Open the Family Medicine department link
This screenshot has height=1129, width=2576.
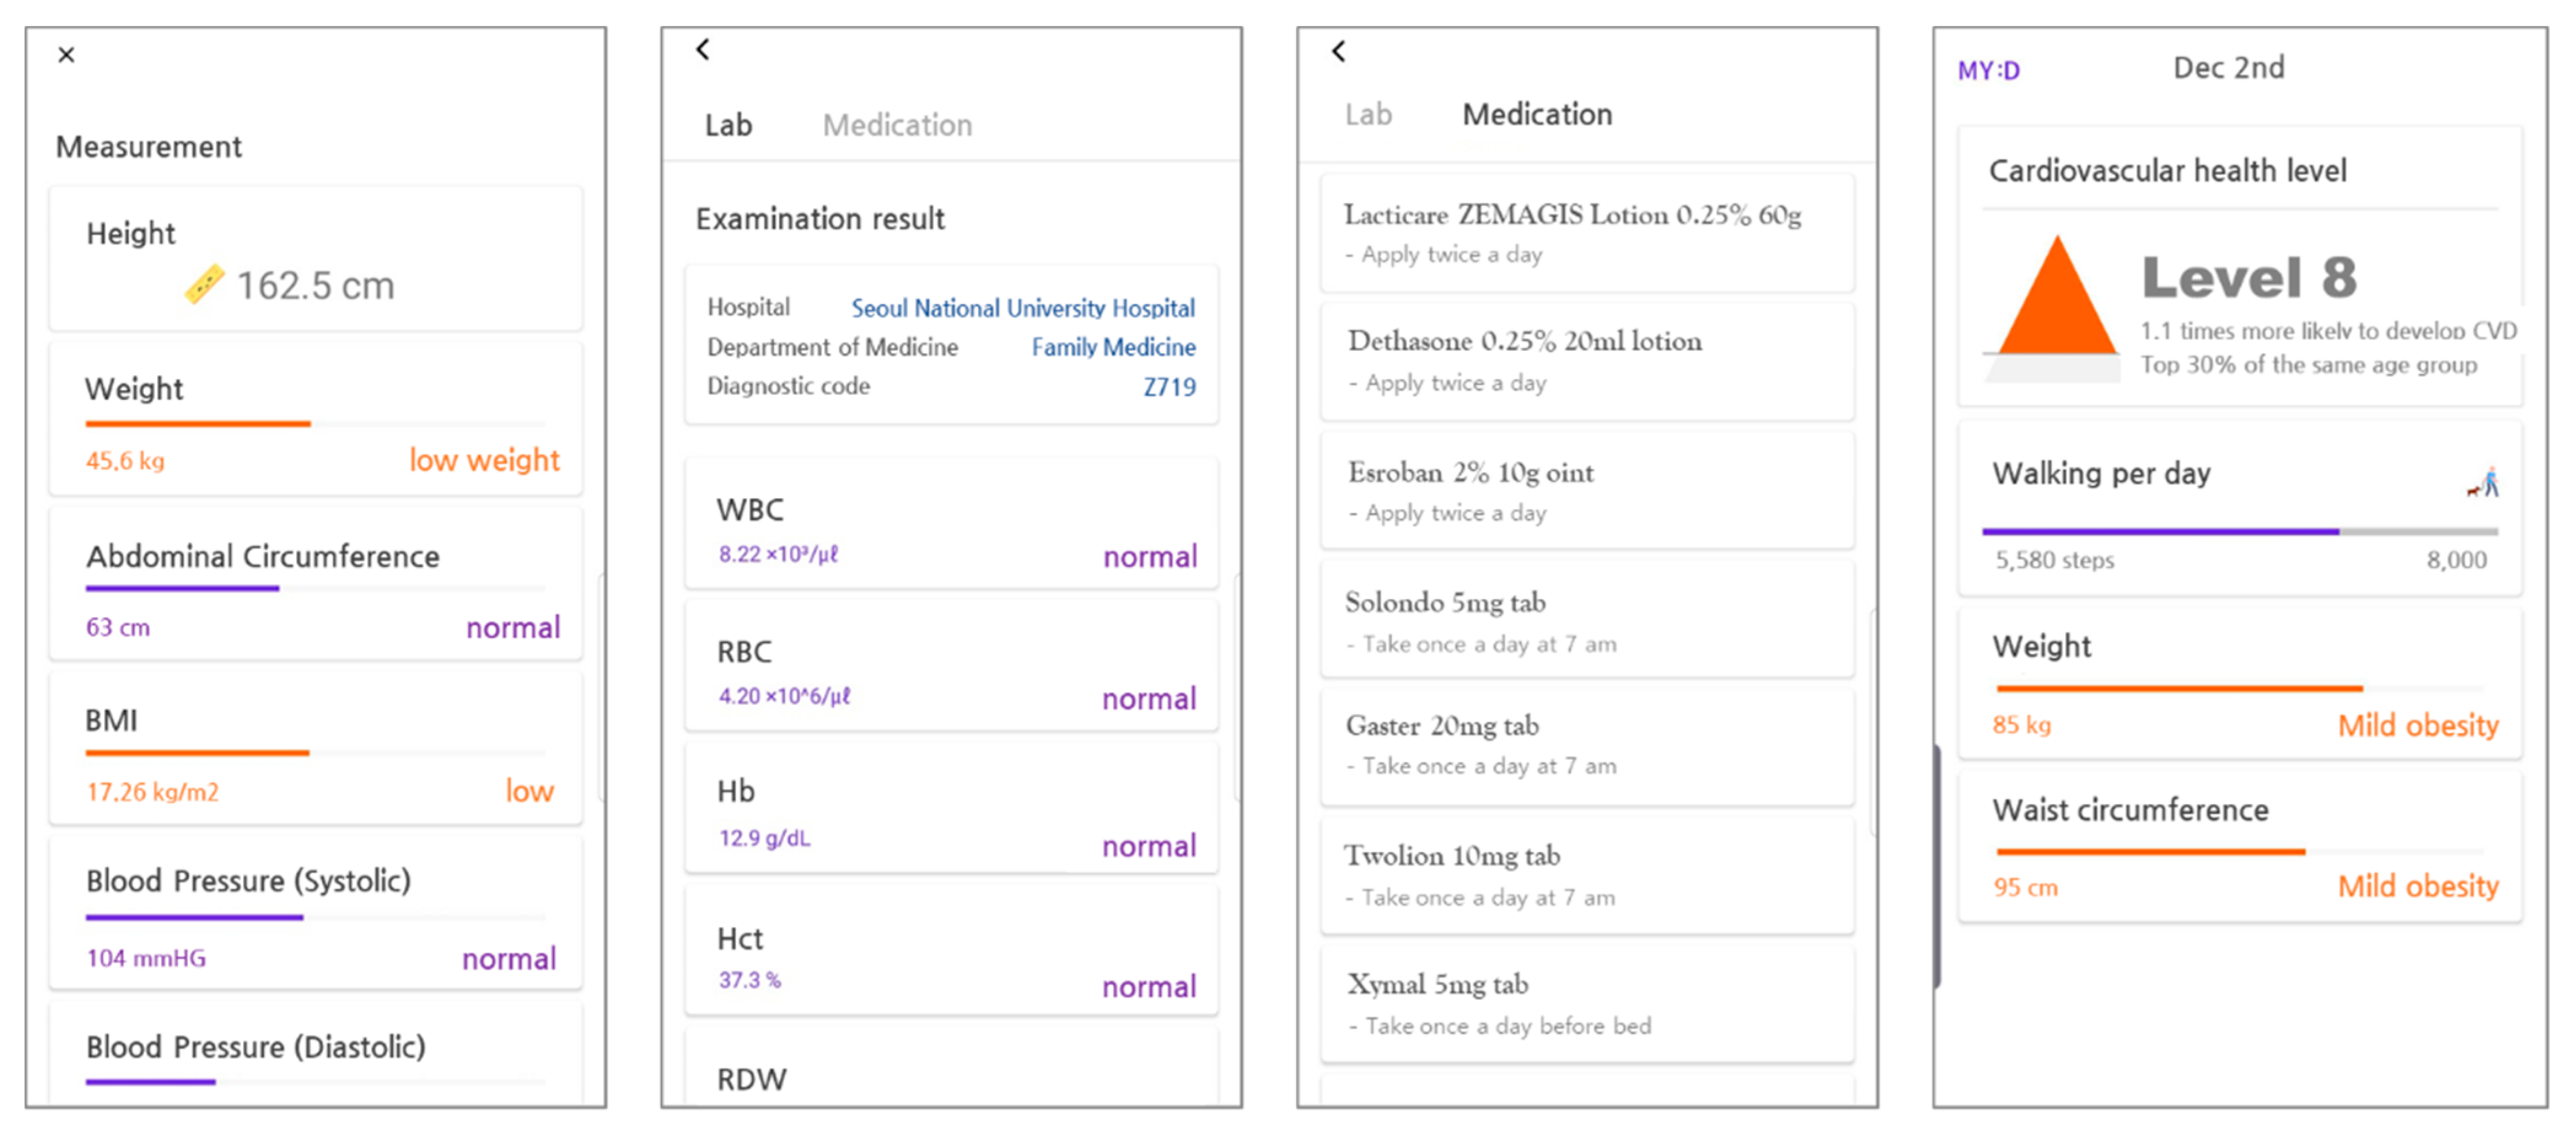(1112, 347)
